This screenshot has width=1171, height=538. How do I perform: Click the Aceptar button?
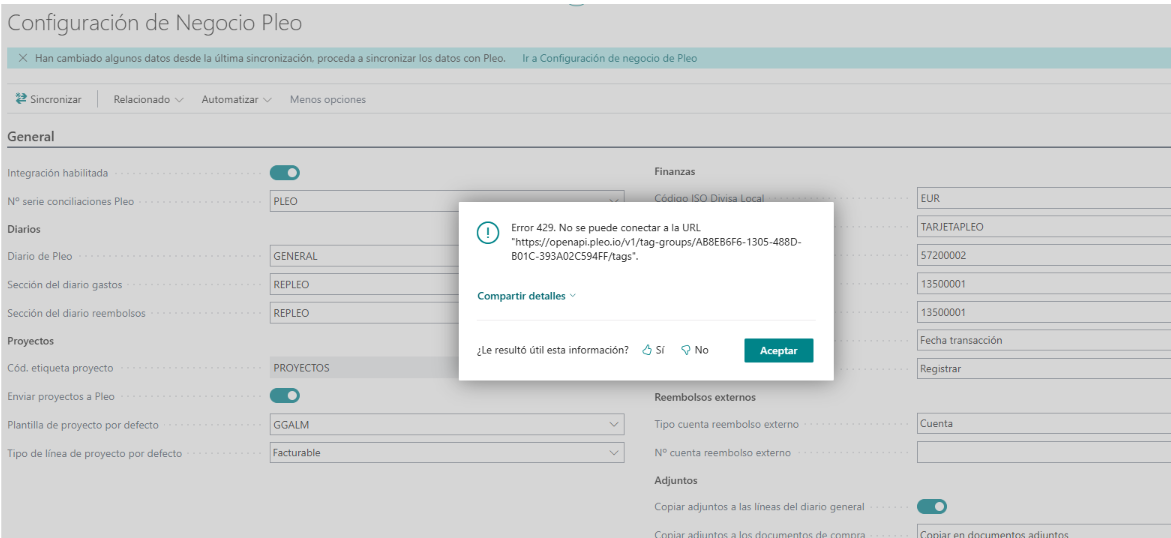coord(778,350)
